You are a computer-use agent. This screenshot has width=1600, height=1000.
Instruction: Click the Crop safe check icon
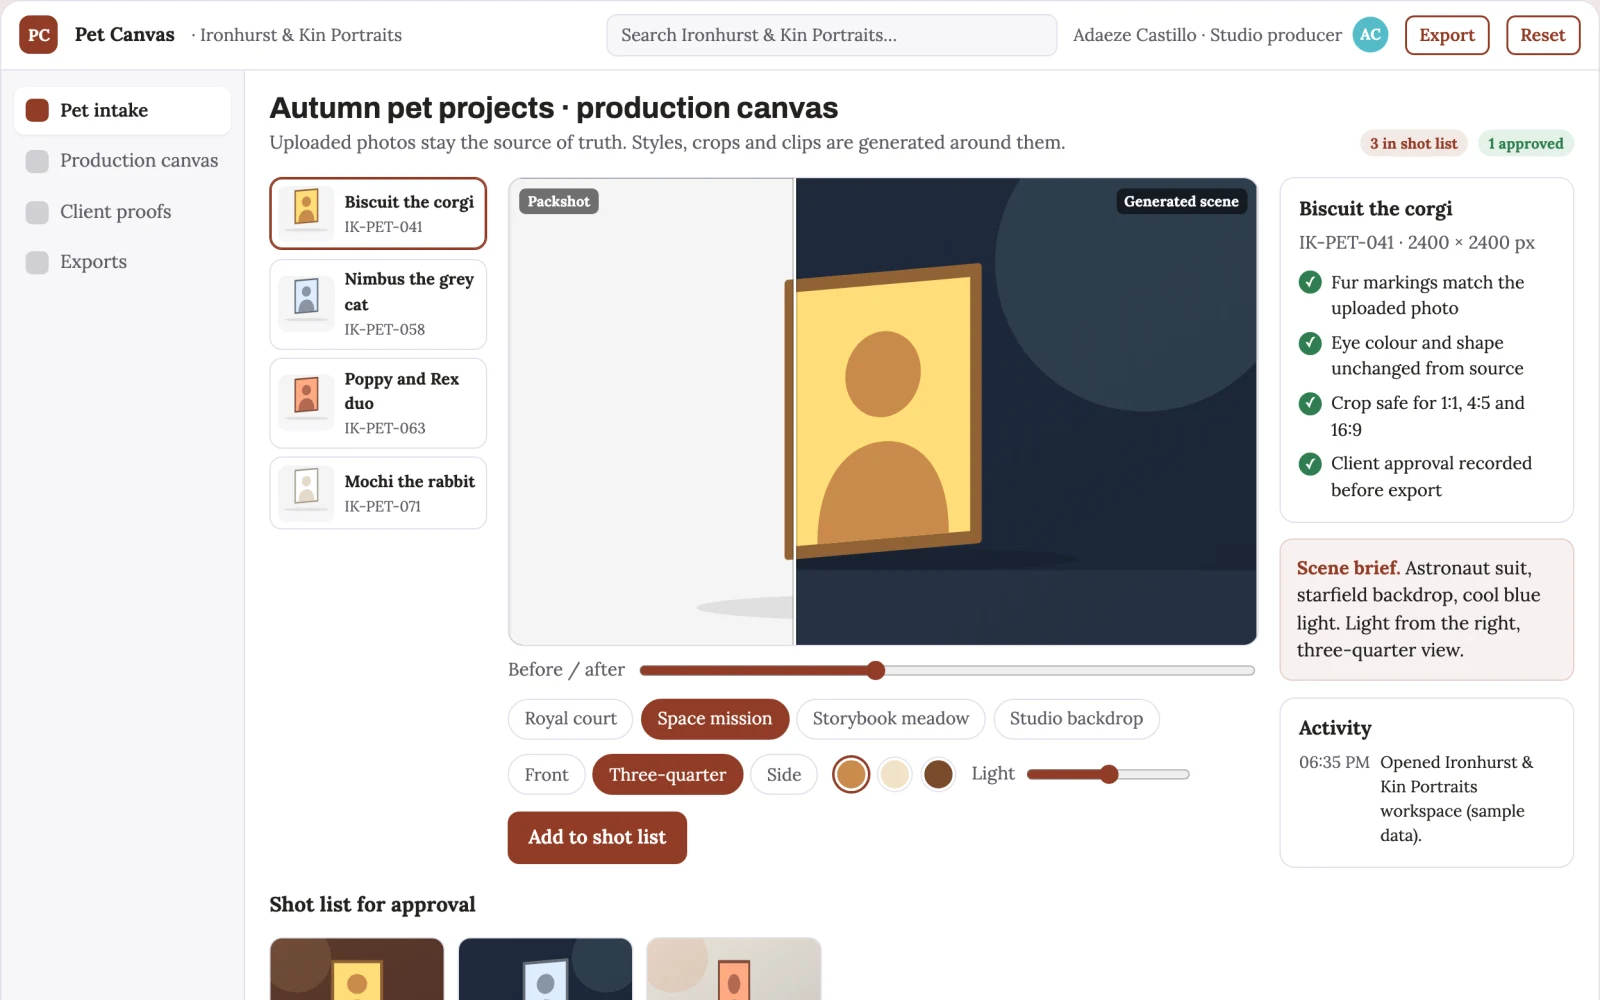pos(1310,403)
